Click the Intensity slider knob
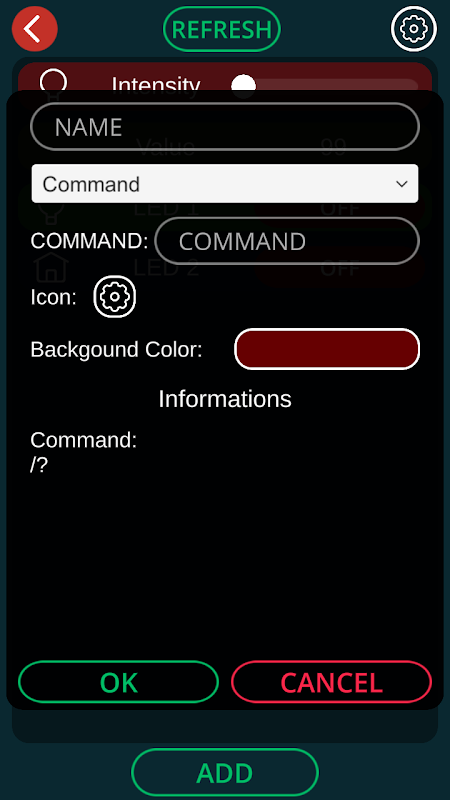Image resolution: width=450 pixels, height=800 pixels. pos(243,85)
